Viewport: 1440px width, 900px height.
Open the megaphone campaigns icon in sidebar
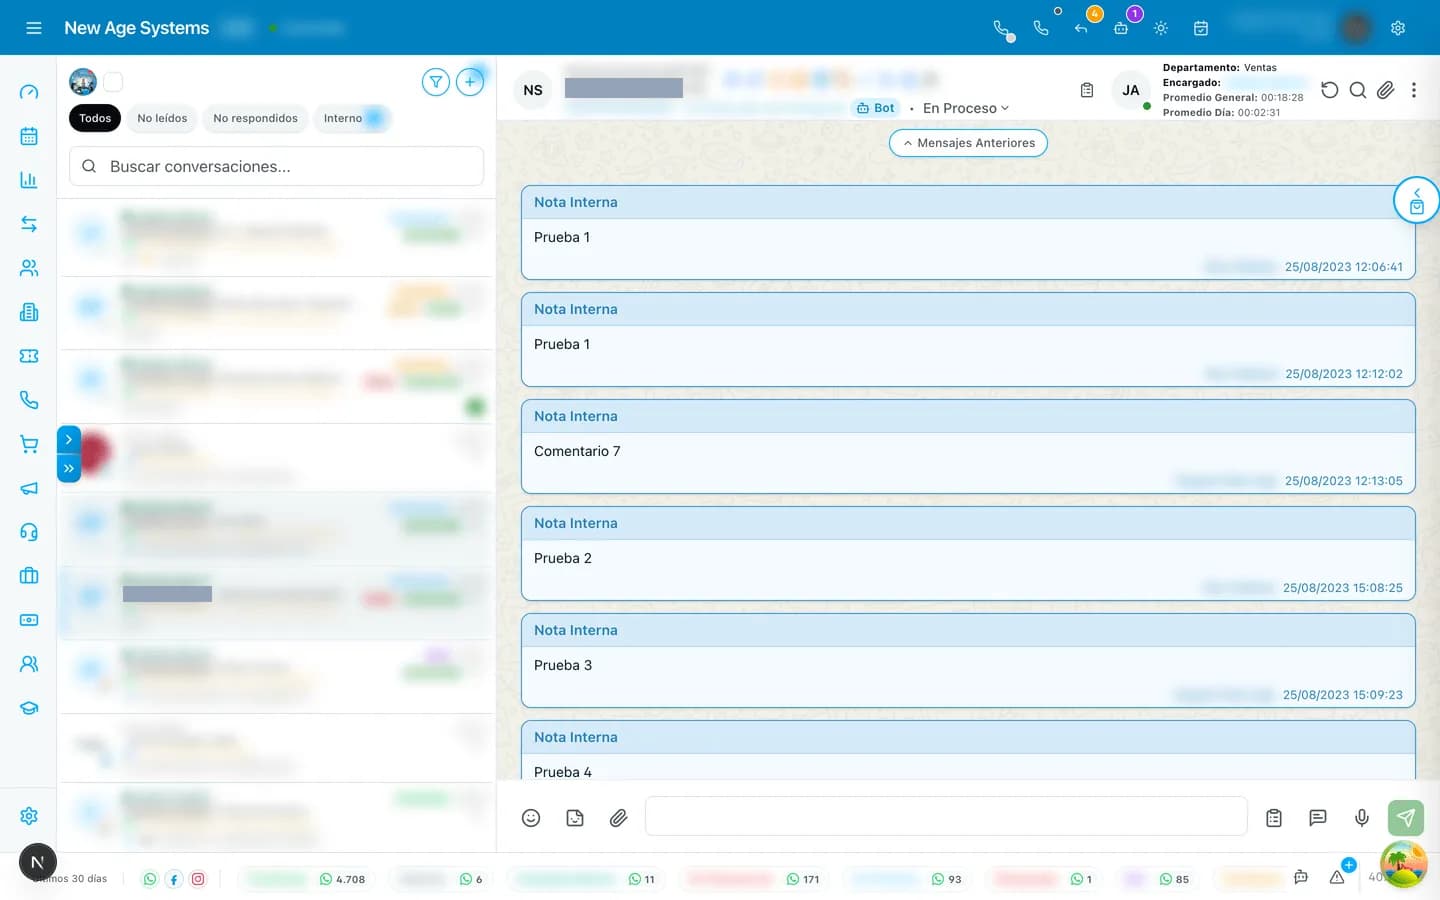click(x=29, y=488)
